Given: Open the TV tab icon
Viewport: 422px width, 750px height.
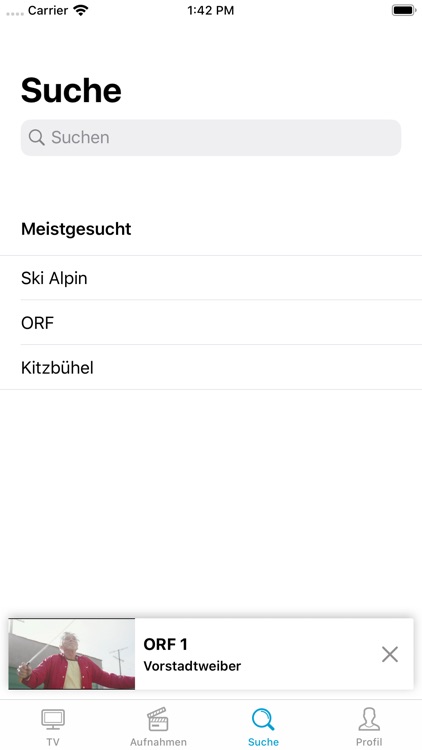Looking at the screenshot, I should click(x=53, y=719).
